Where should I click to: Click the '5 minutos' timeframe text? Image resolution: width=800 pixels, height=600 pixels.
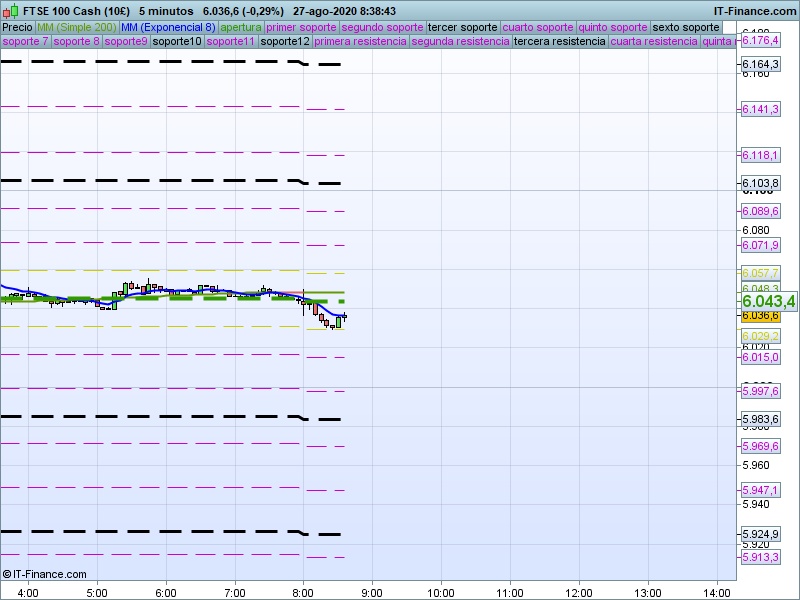click(x=166, y=10)
